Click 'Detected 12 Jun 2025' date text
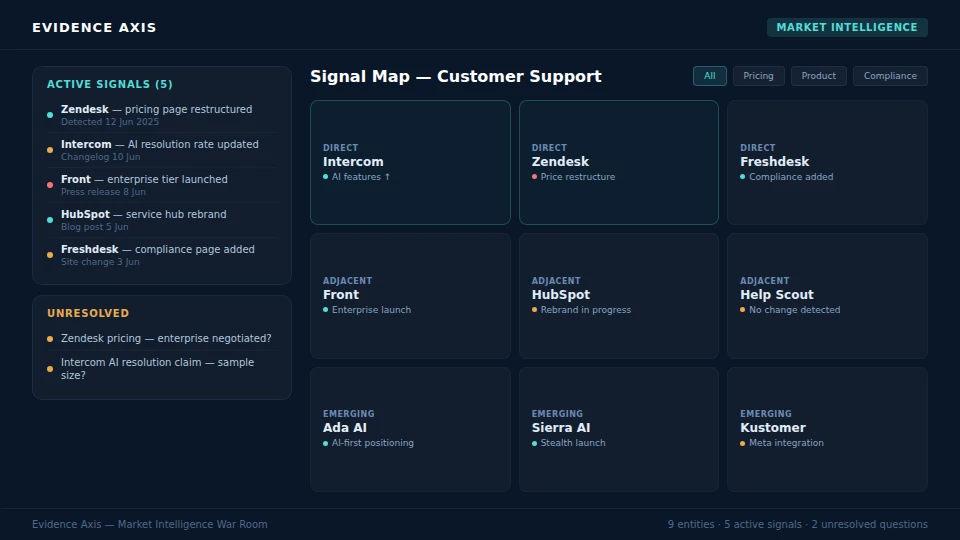Screen dimensions: 960x540 click(x=110, y=122)
